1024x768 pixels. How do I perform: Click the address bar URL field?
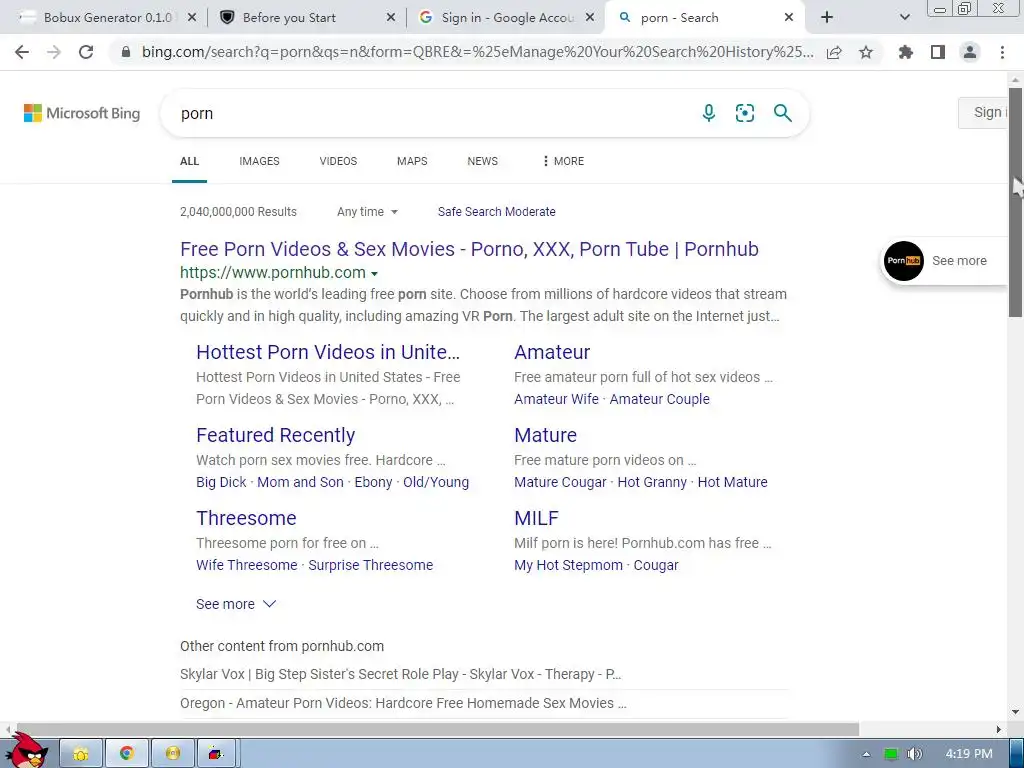point(477,52)
